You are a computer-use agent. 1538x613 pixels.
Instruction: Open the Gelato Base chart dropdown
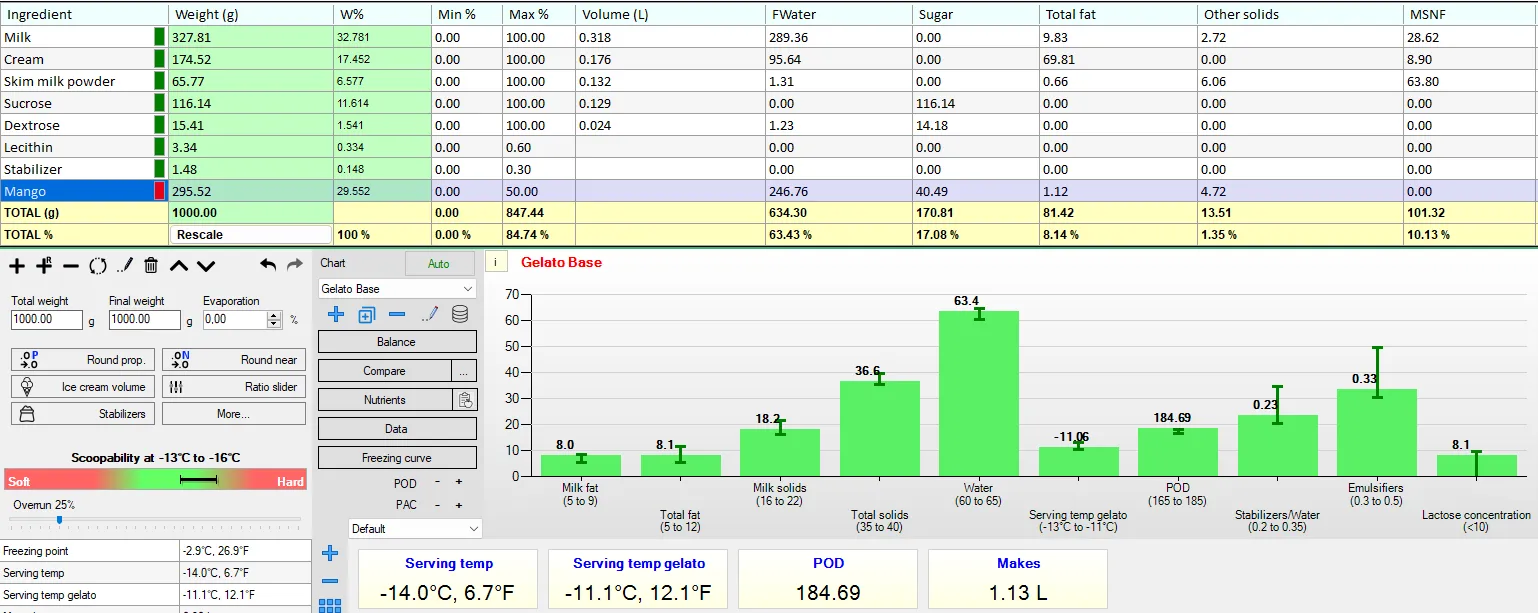click(x=397, y=288)
